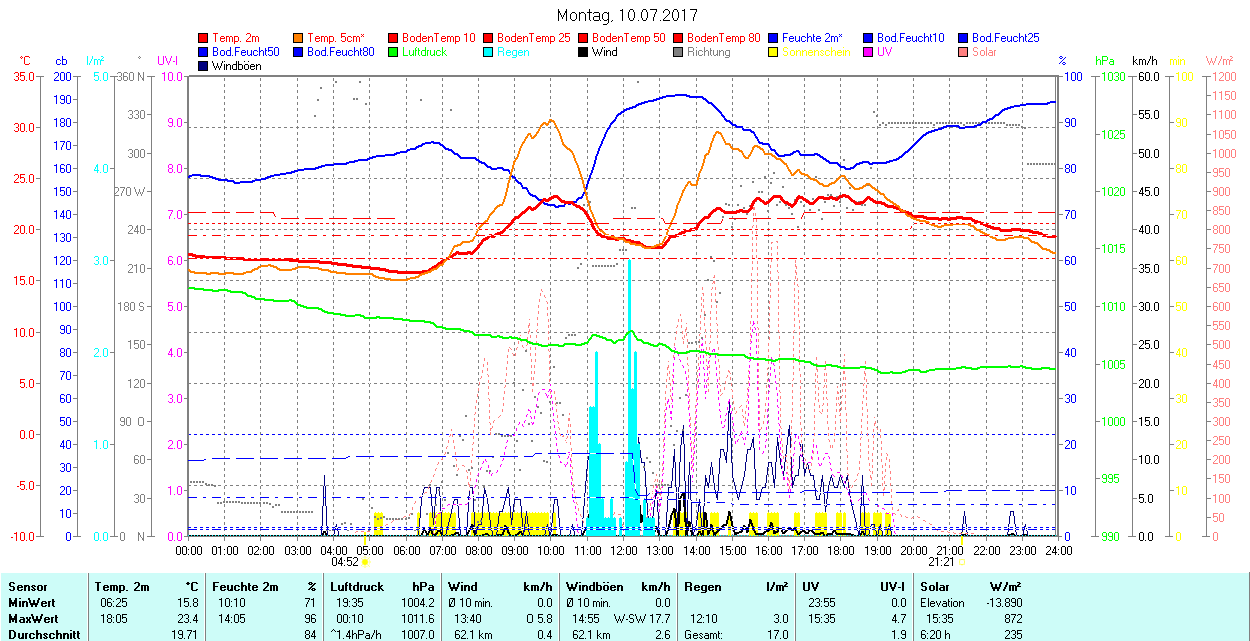Click the black Wind legend swatch
Image resolution: width=1250 pixels, height=641 pixels.
point(582,52)
